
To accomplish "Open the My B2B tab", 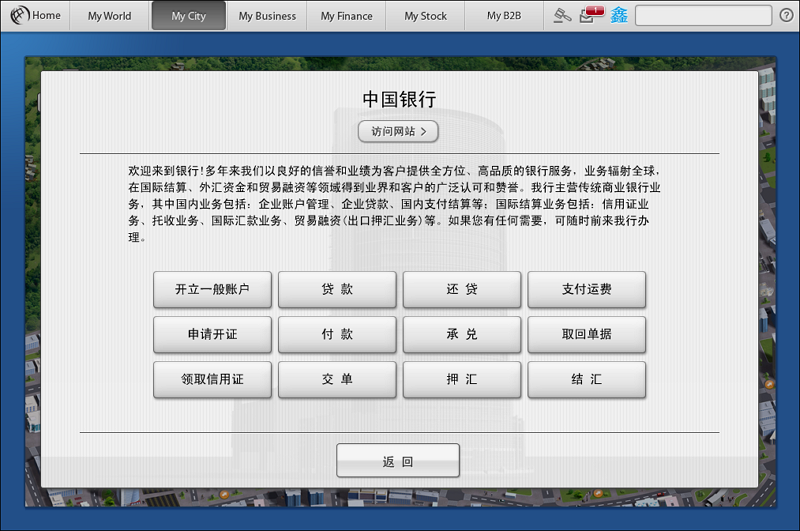I will point(504,16).
